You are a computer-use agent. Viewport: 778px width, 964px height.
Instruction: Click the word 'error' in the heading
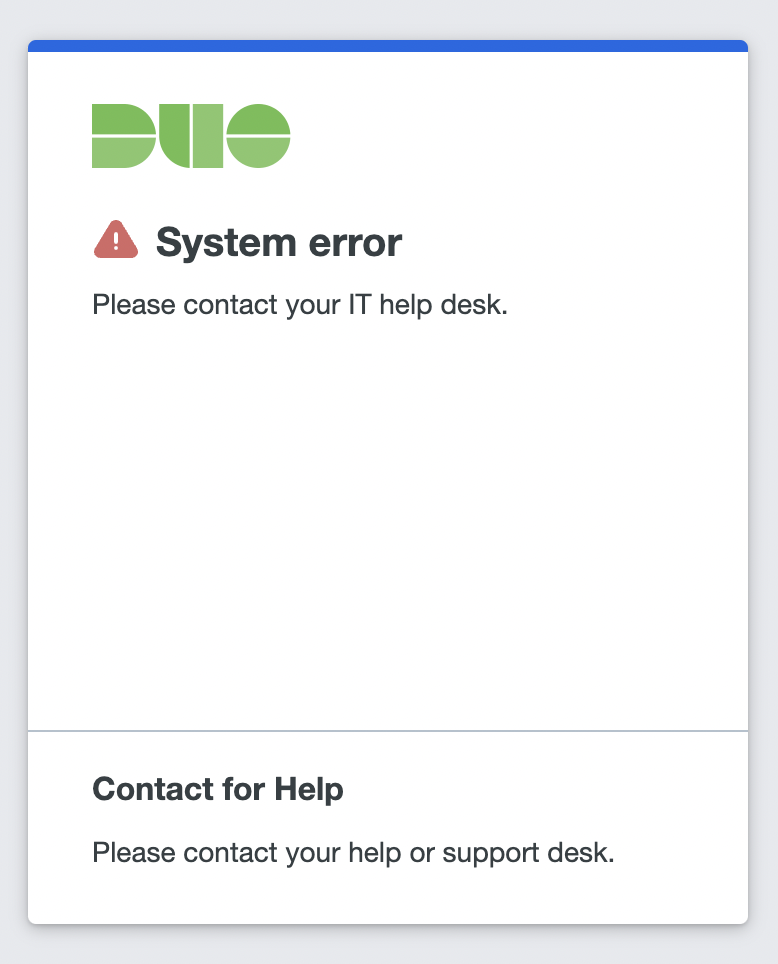click(355, 243)
